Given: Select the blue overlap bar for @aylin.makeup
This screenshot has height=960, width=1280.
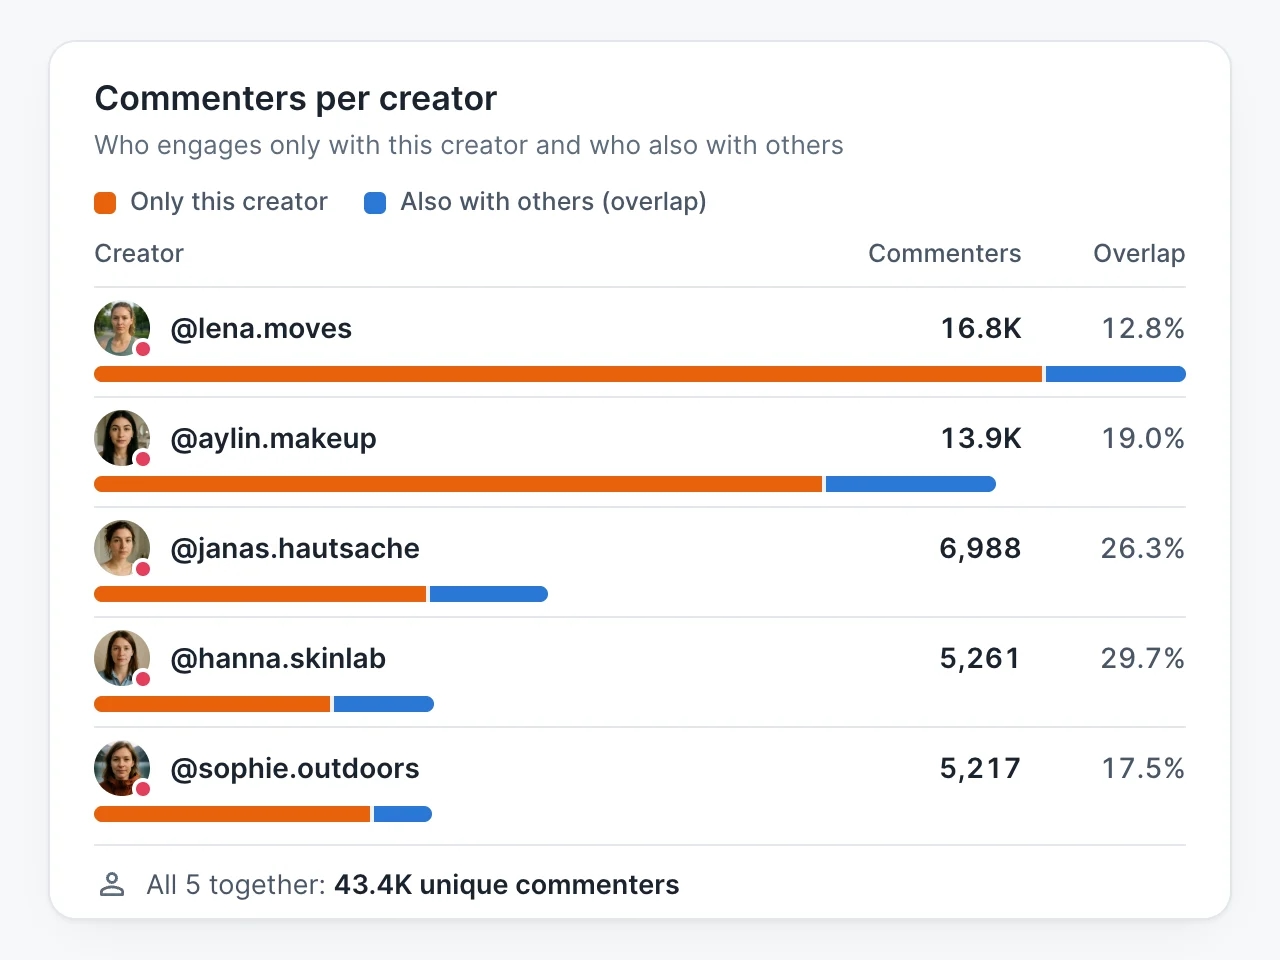Looking at the screenshot, I should pyautogui.click(x=911, y=484).
